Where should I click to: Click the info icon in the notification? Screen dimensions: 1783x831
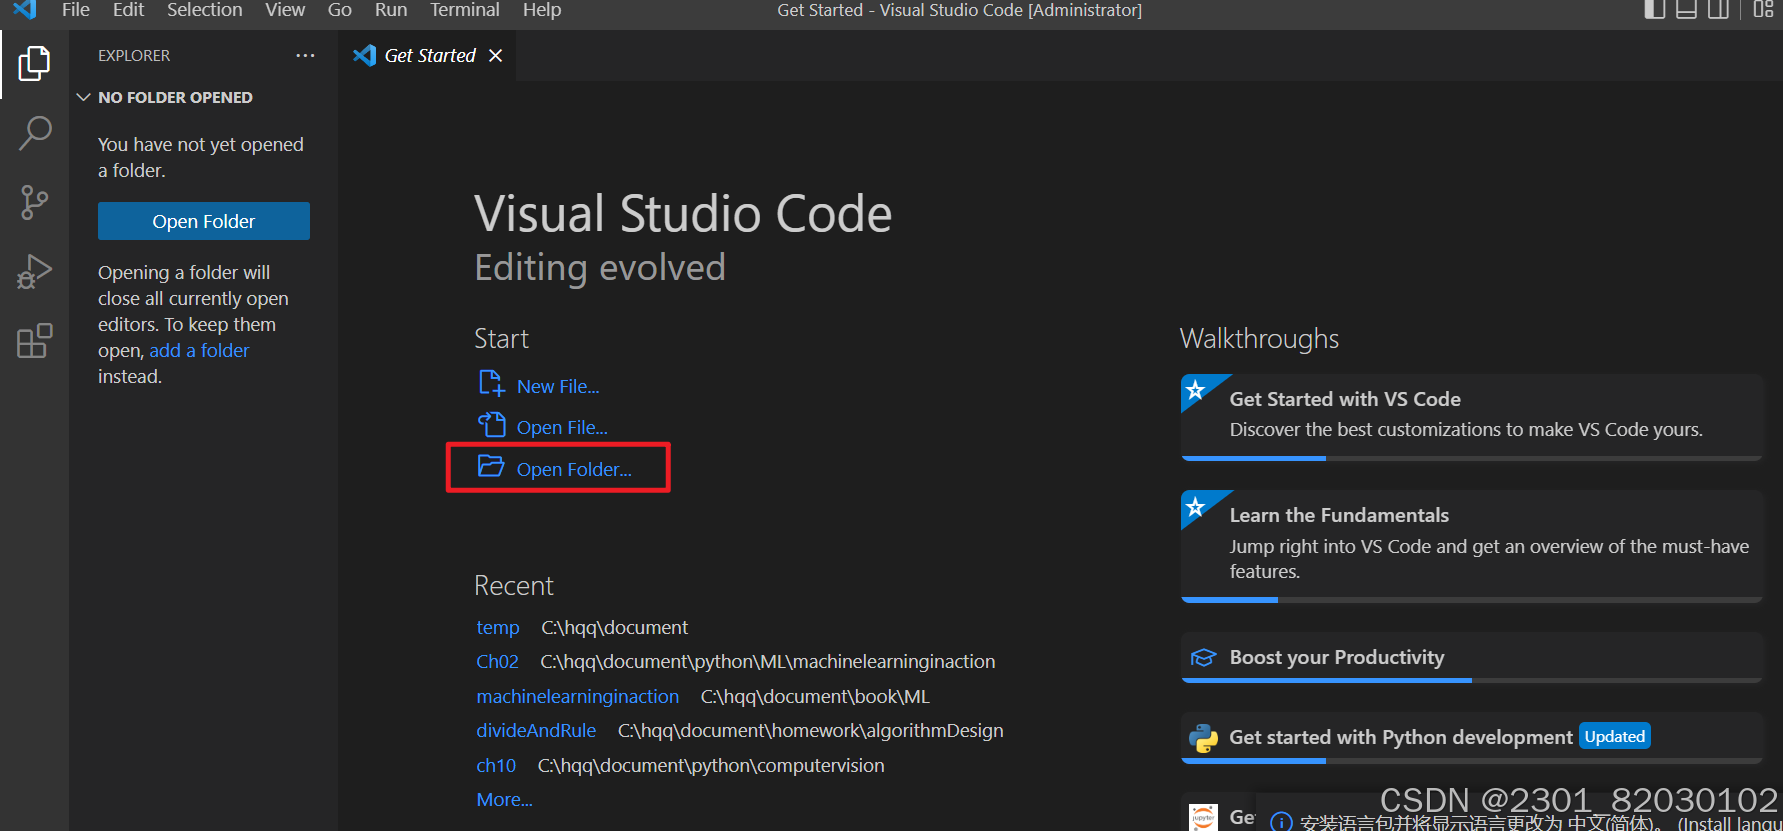pos(1280,822)
